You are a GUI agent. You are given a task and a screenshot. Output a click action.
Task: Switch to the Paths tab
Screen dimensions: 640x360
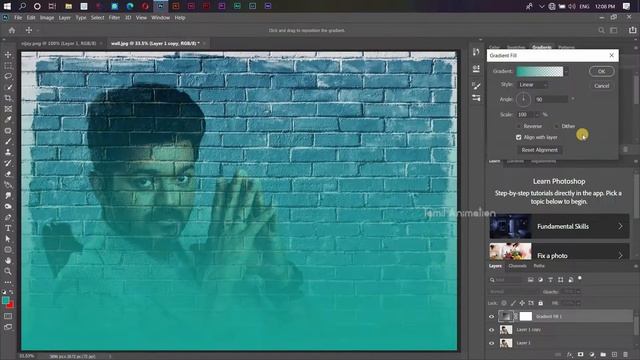tap(539, 266)
